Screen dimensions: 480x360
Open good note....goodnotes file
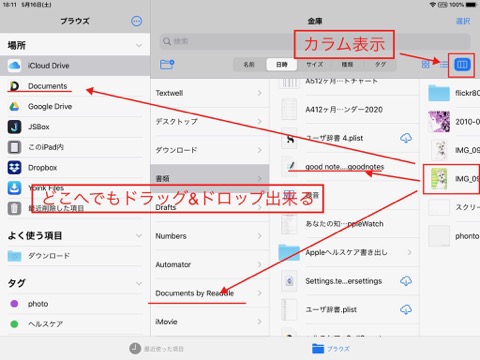[344, 167]
